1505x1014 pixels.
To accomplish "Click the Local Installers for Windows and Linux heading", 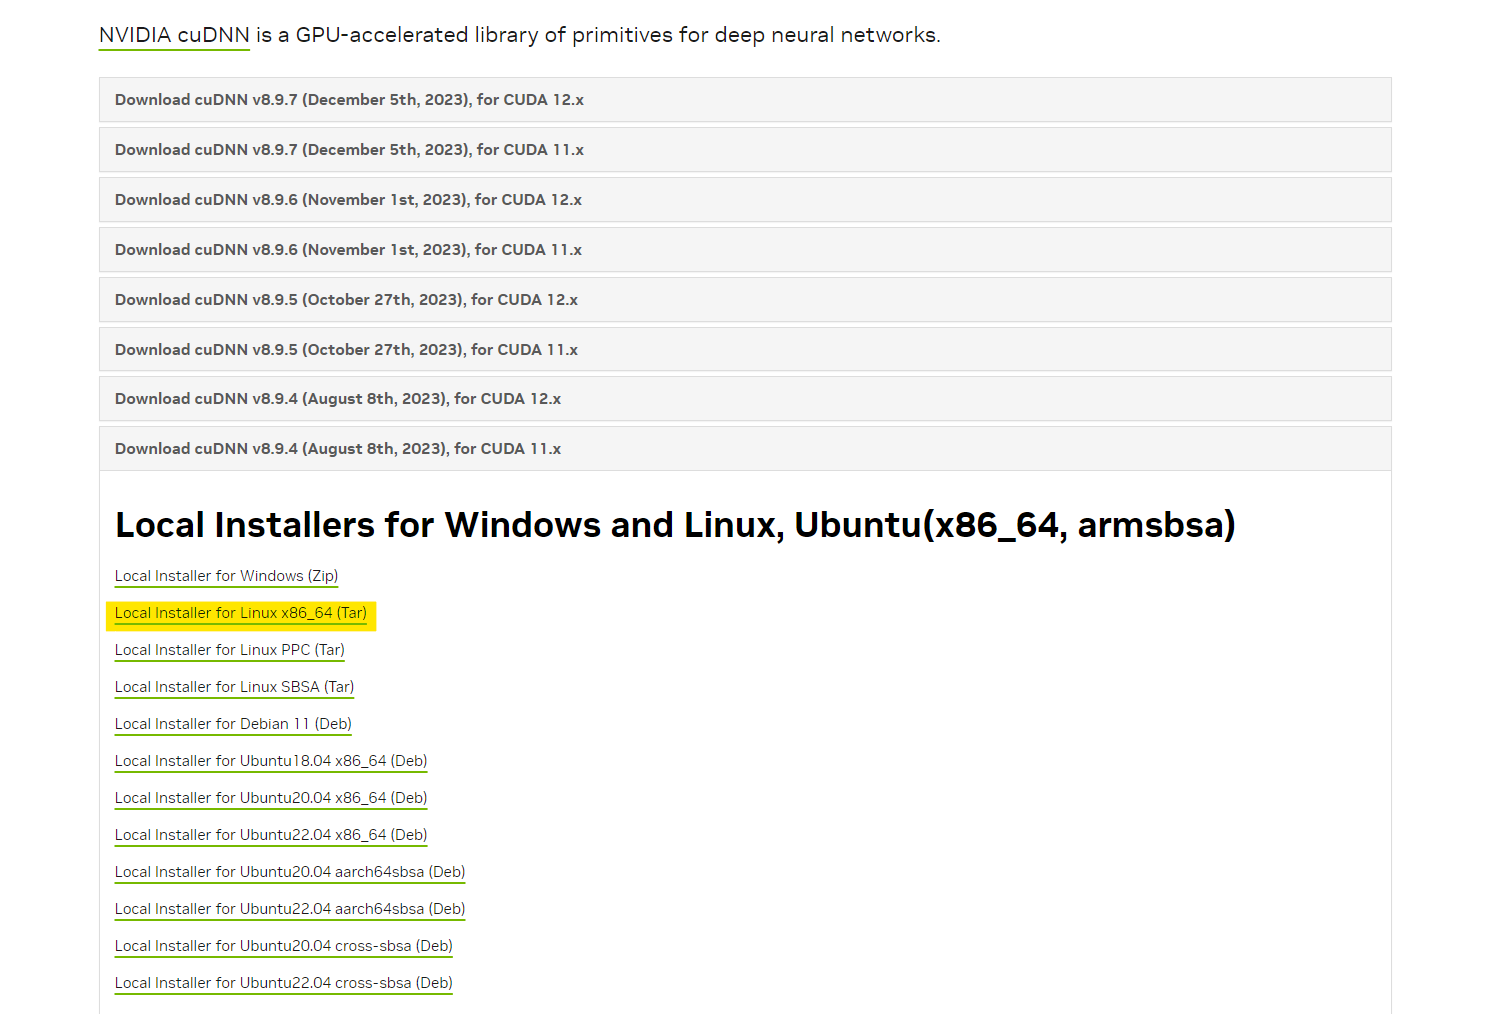I will [x=675, y=525].
